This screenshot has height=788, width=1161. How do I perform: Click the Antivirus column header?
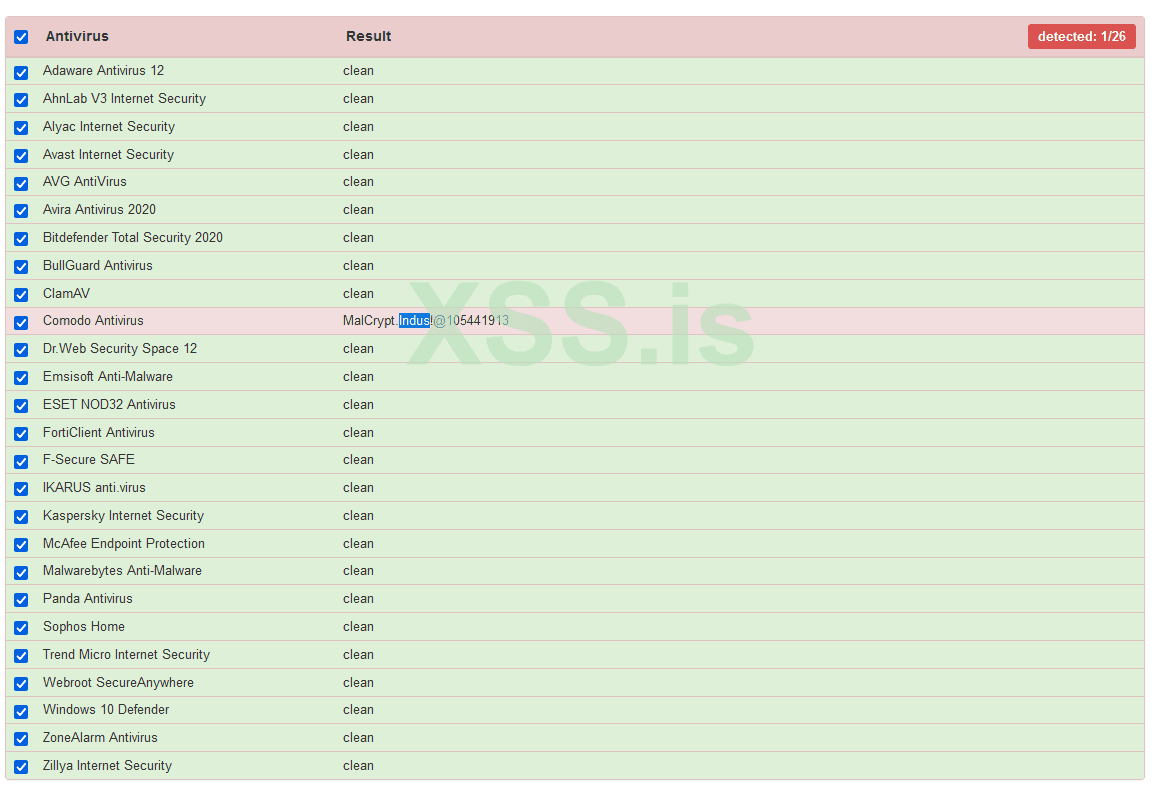(x=77, y=37)
